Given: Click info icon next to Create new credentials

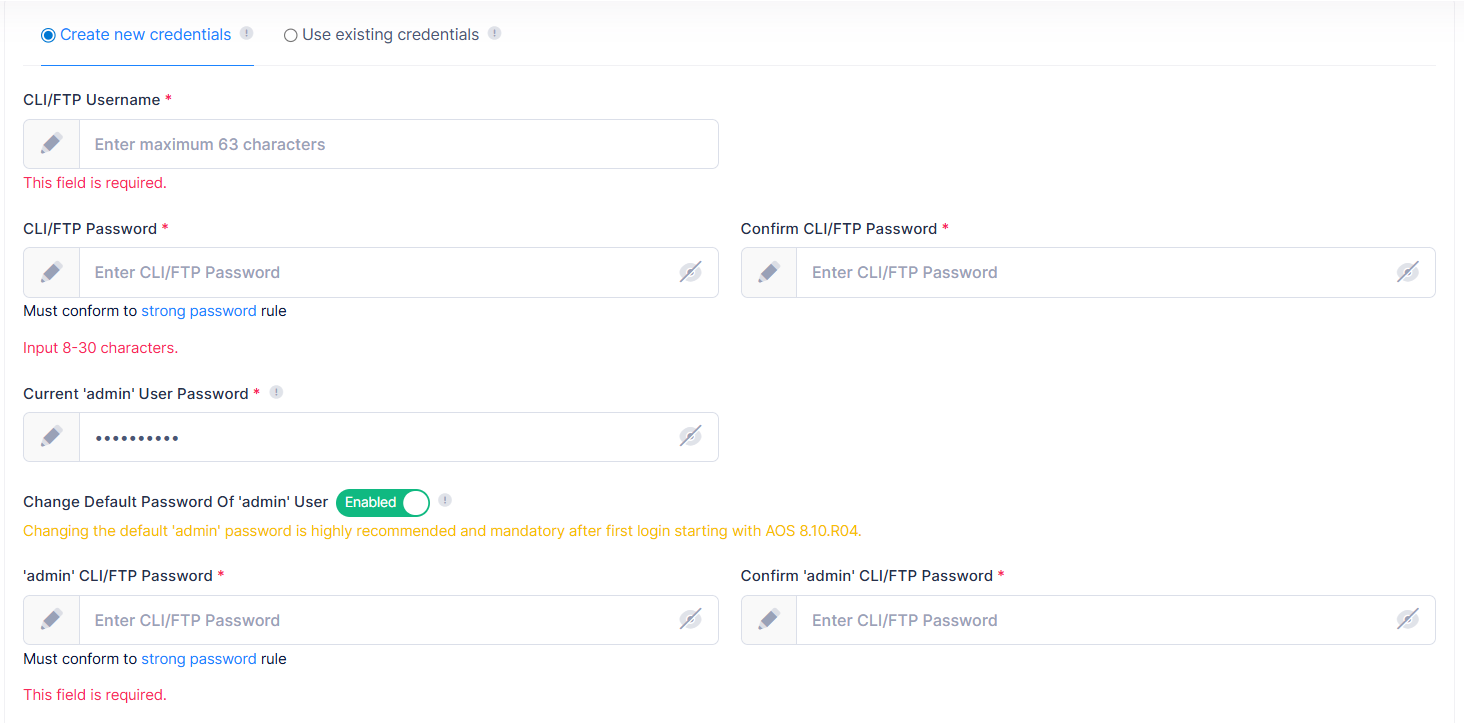Looking at the screenshot, I should [247, 33].
